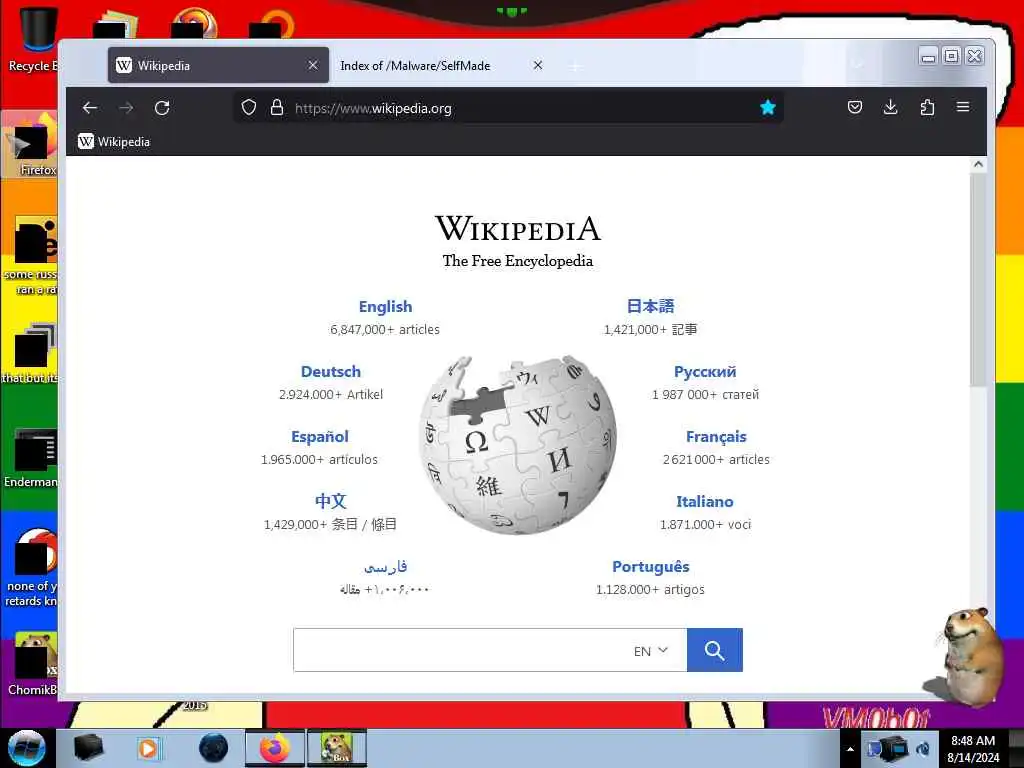1024x768 pixels.
Task: Go back to the previous page
Action: click(90, 108)
